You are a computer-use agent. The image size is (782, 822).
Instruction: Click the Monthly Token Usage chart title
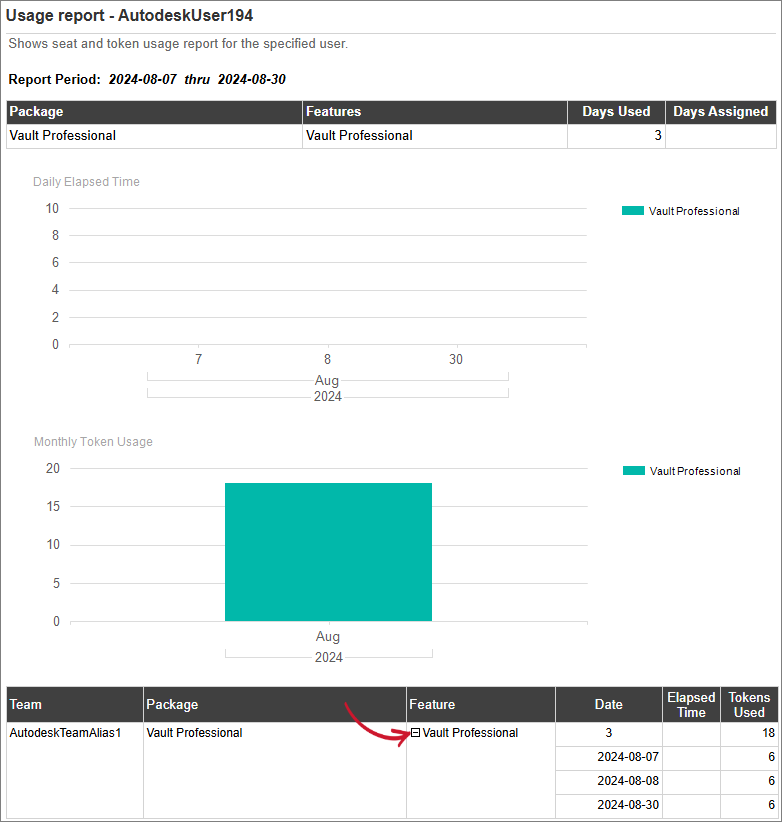pyautogui.click(x=93, y=442)
